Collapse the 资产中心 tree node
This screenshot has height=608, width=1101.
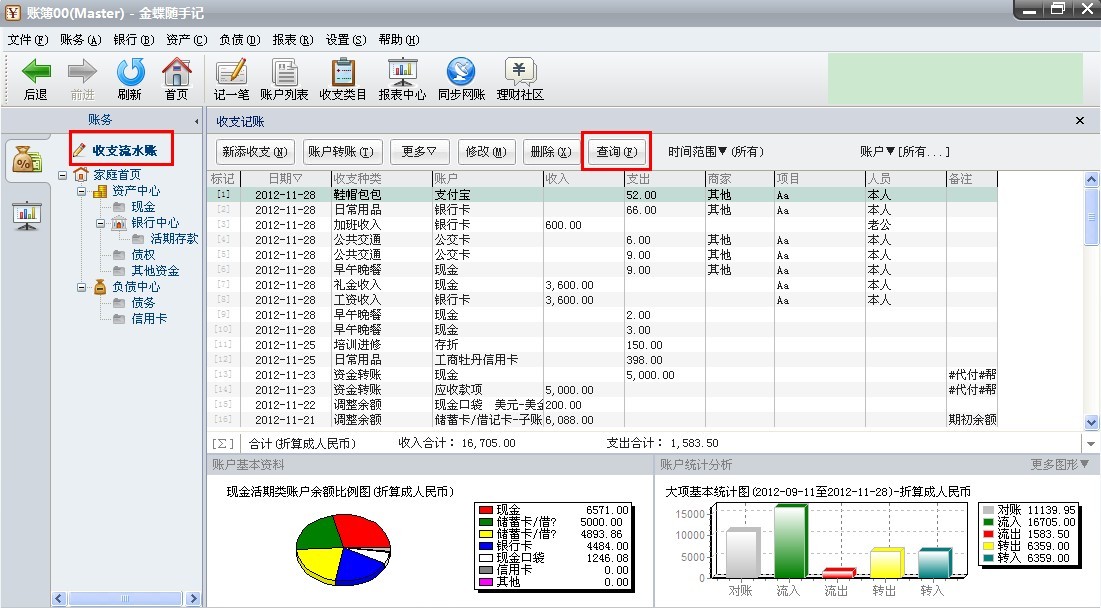[81, 191]
